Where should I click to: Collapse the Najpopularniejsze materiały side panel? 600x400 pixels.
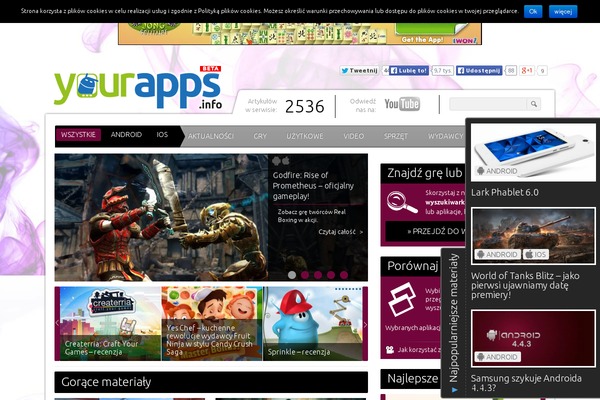pyautogui.click(x=453, y=323)
